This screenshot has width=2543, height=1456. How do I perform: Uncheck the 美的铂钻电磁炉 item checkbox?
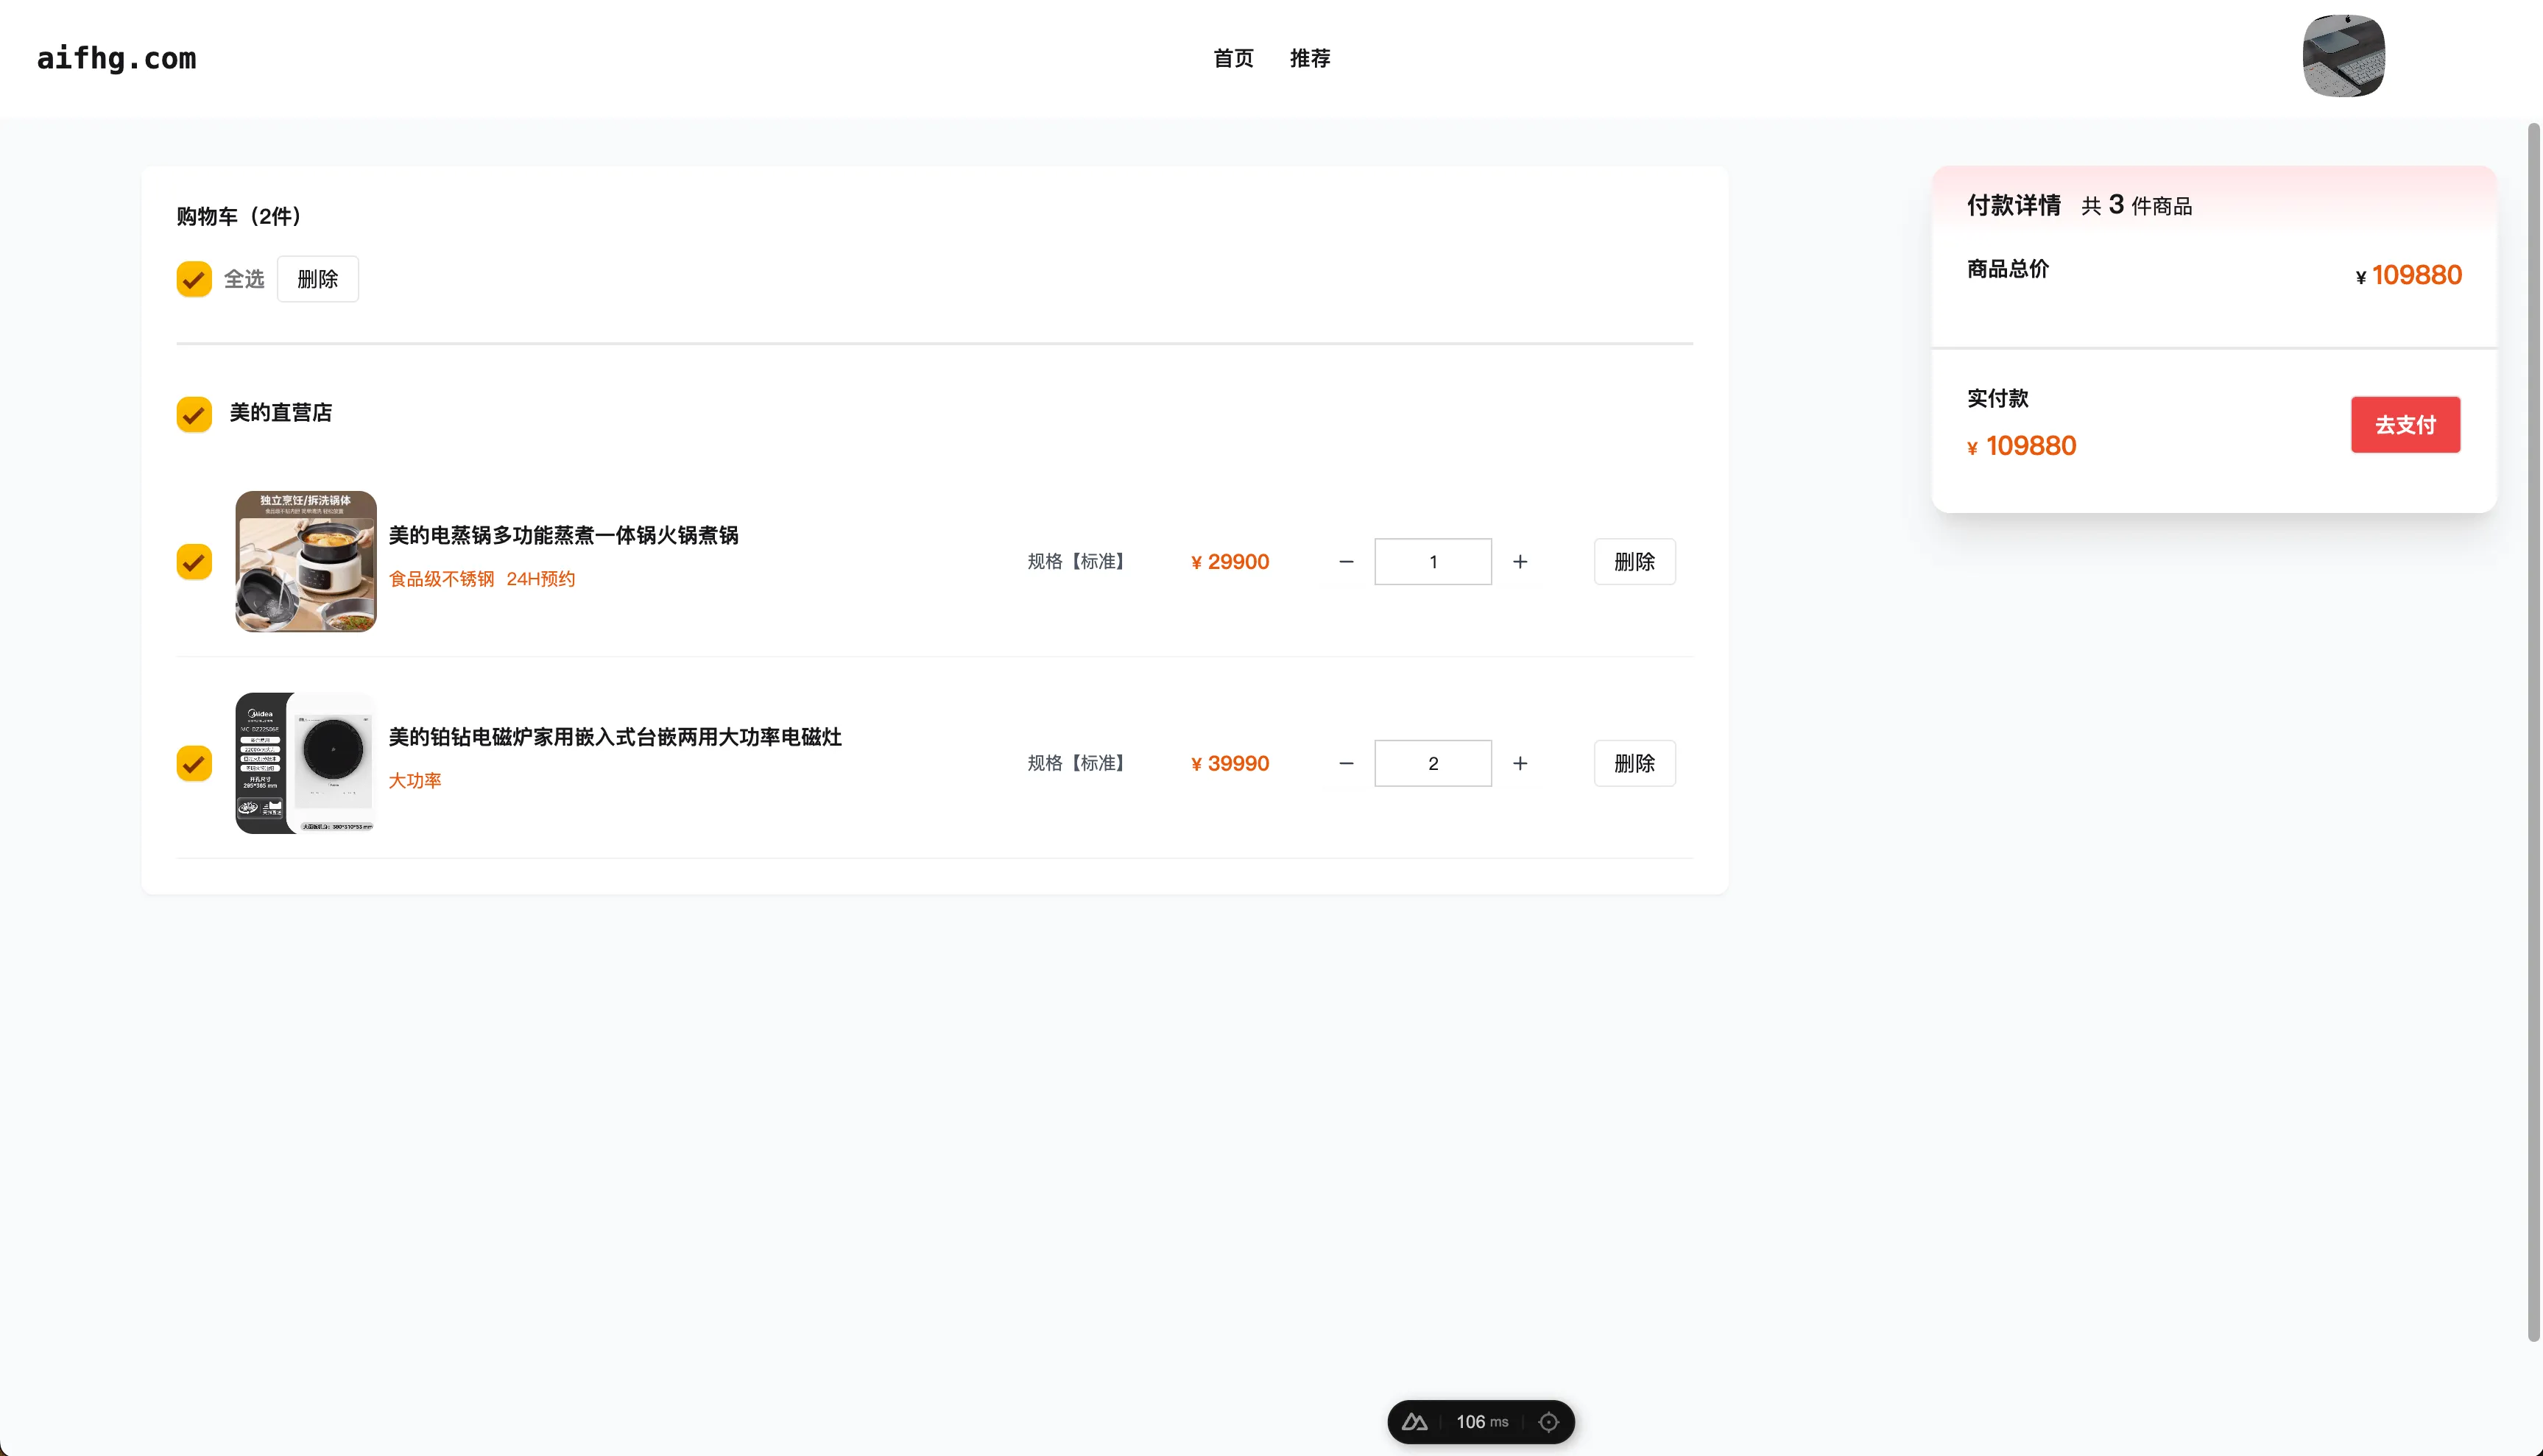194,763
